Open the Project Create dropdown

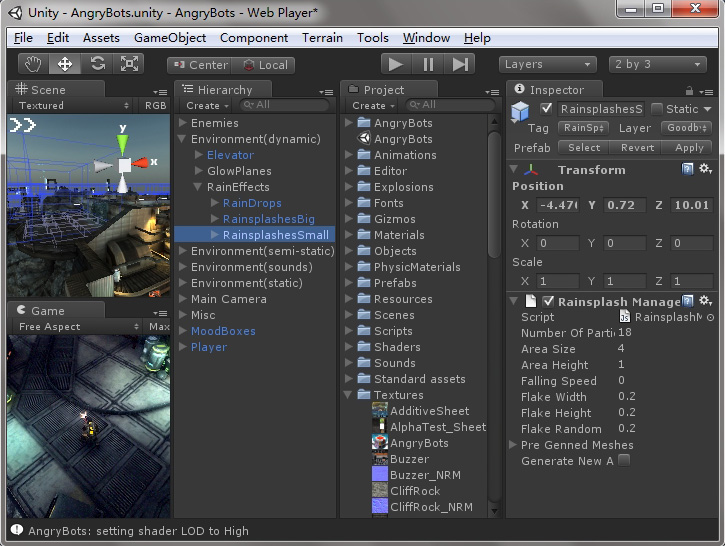click(x=373, y=105)
